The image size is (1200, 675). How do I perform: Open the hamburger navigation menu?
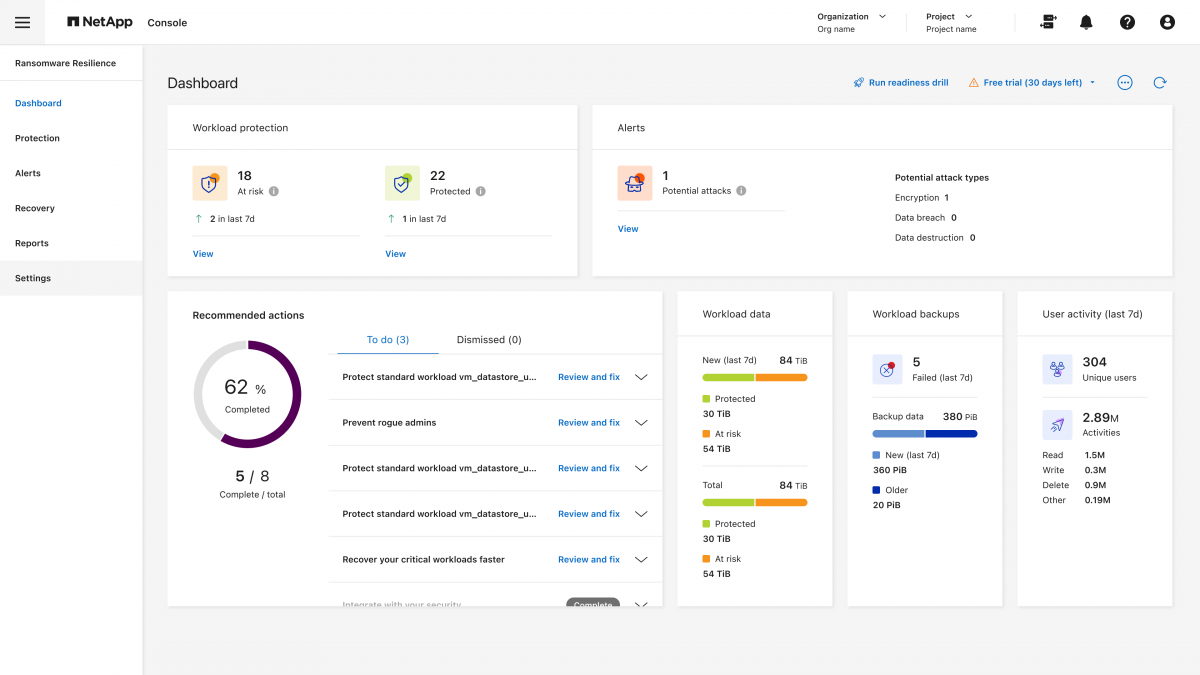tap(22, 21)
